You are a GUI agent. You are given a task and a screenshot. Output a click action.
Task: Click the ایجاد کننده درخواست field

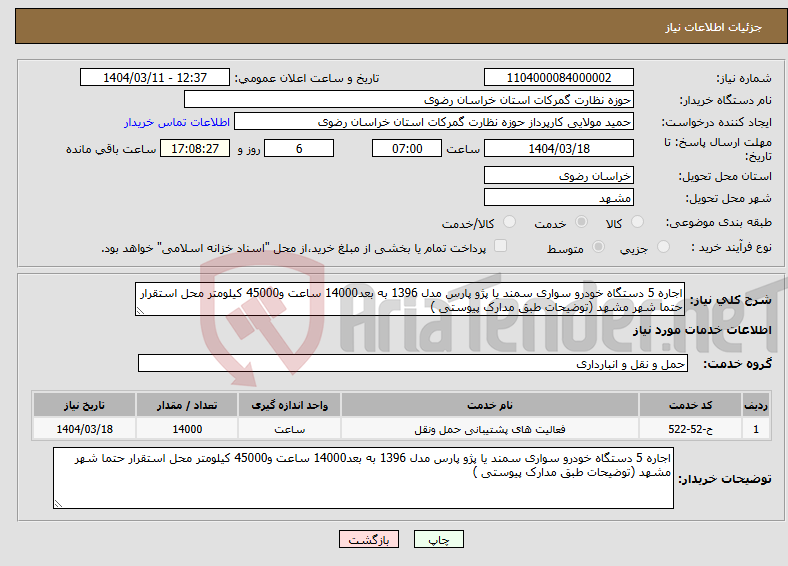434,122
